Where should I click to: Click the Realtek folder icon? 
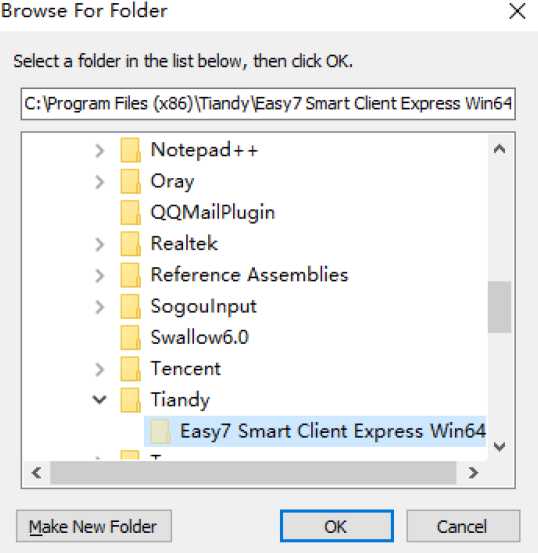coord(131,244)
